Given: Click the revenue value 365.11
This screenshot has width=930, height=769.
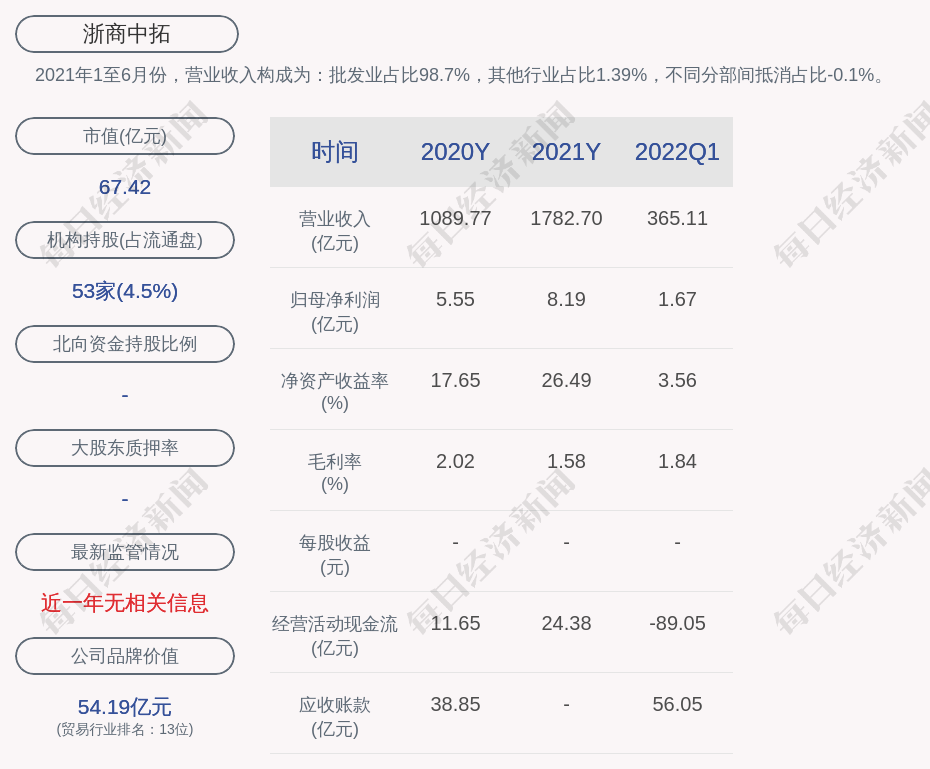Looking at the screenshot, I should pyautogui.click(x=677, y=218).
